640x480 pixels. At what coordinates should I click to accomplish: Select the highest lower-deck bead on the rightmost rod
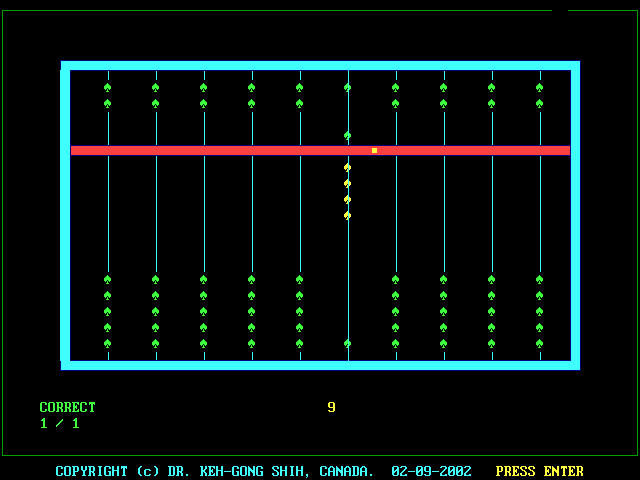point(540,280)
